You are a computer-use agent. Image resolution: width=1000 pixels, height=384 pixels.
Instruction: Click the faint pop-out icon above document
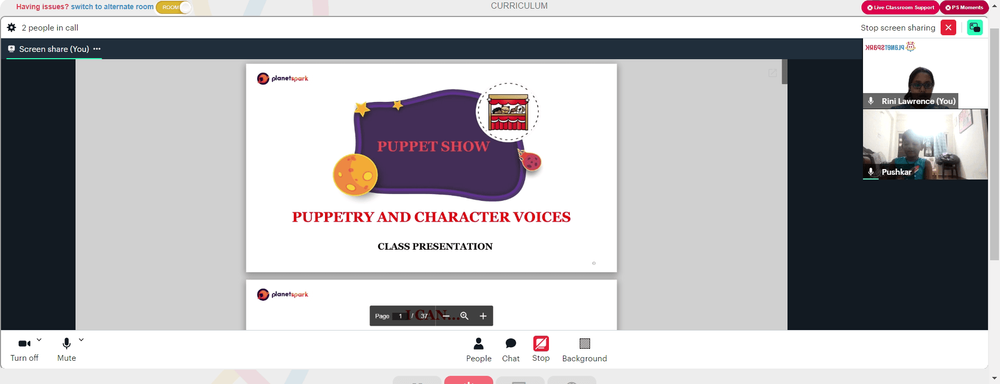tap(772, 73)
